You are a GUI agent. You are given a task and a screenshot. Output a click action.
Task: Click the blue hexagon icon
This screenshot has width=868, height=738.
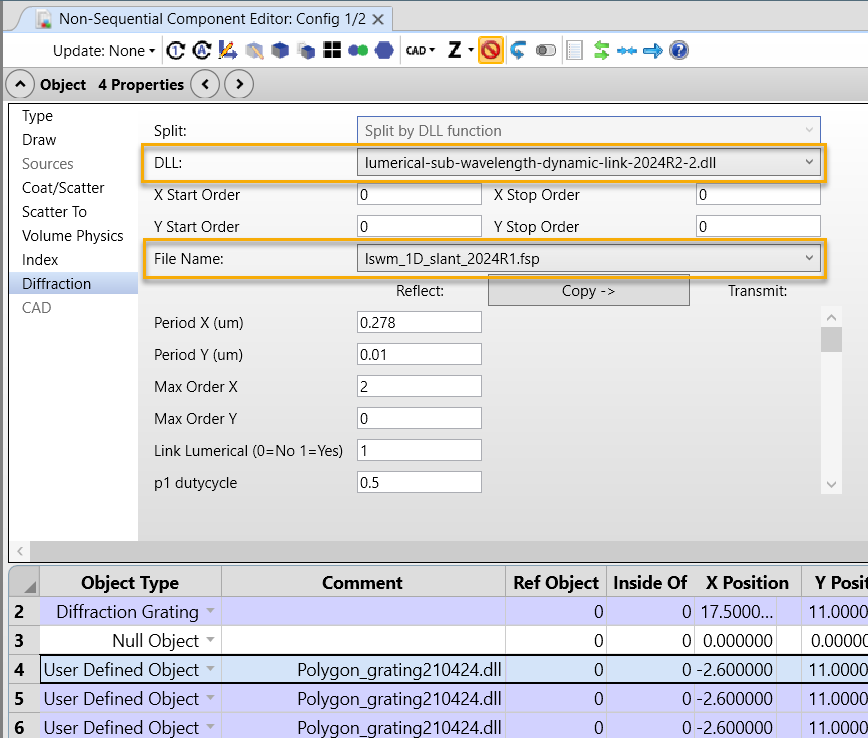[384, 51]
